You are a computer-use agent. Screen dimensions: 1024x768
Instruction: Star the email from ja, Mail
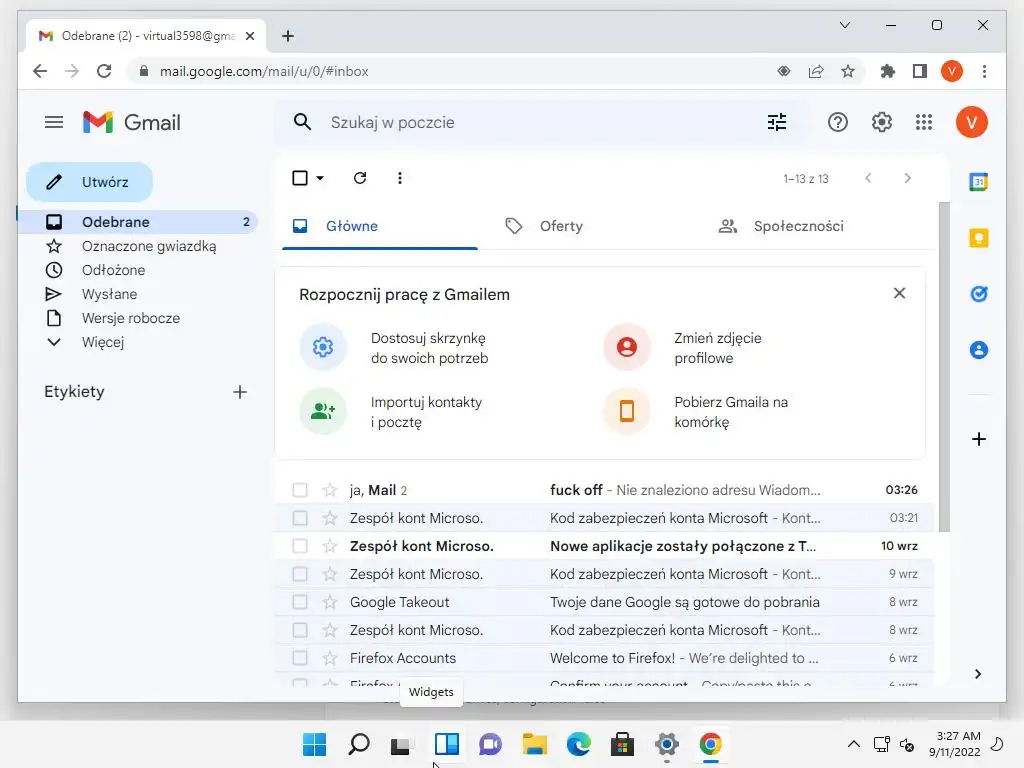pos(330,490)
